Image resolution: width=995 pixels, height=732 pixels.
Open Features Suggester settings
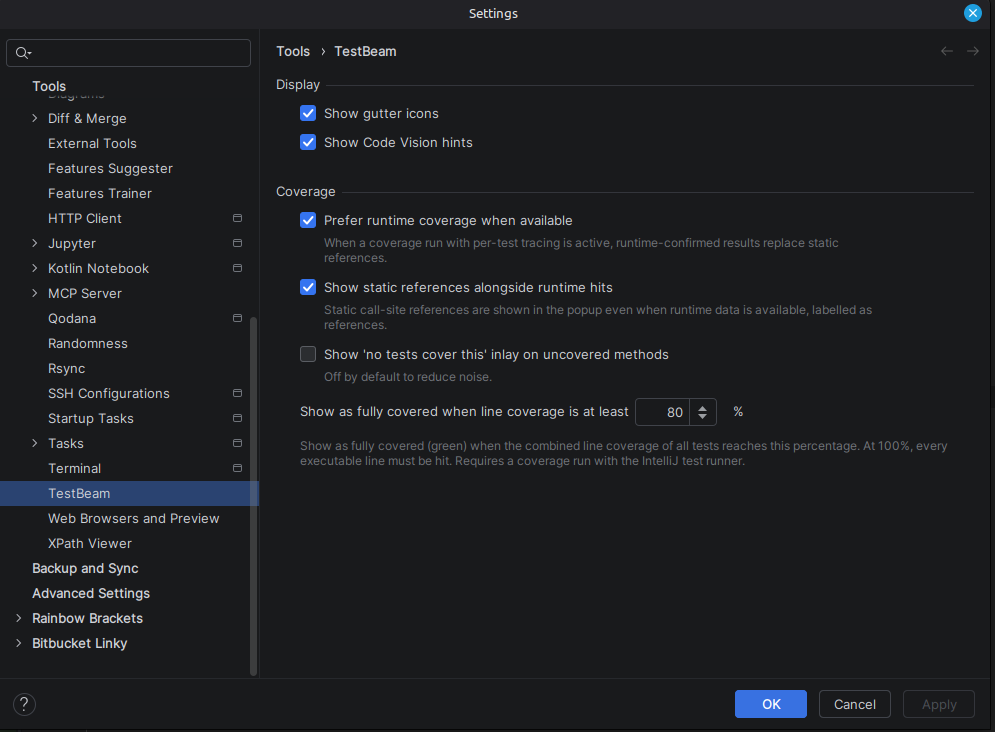click(x=110, y=169)
